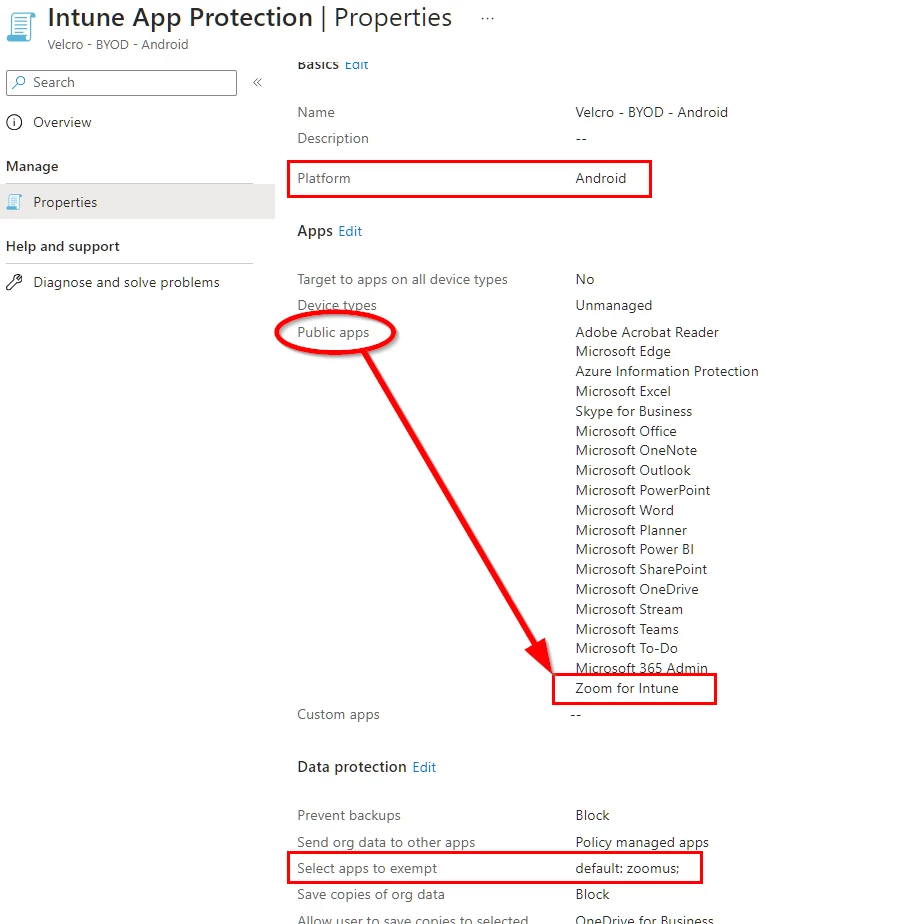Click the Description label

(x=333, y=138)
